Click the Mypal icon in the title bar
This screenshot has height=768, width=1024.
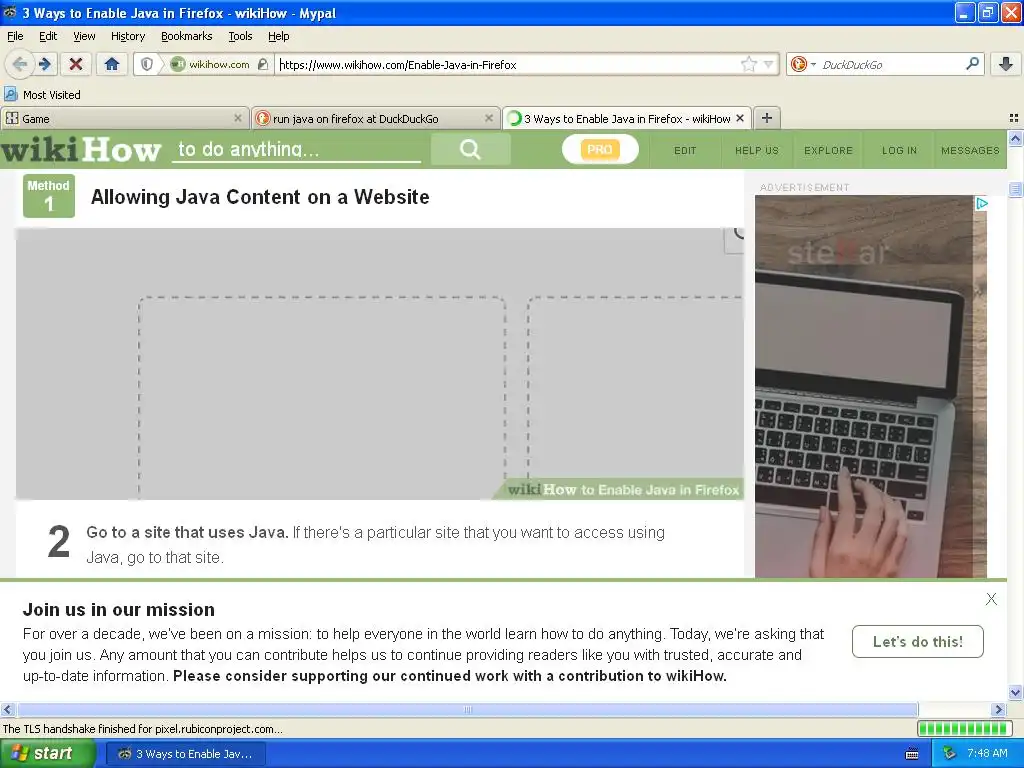tap(10, 12)
